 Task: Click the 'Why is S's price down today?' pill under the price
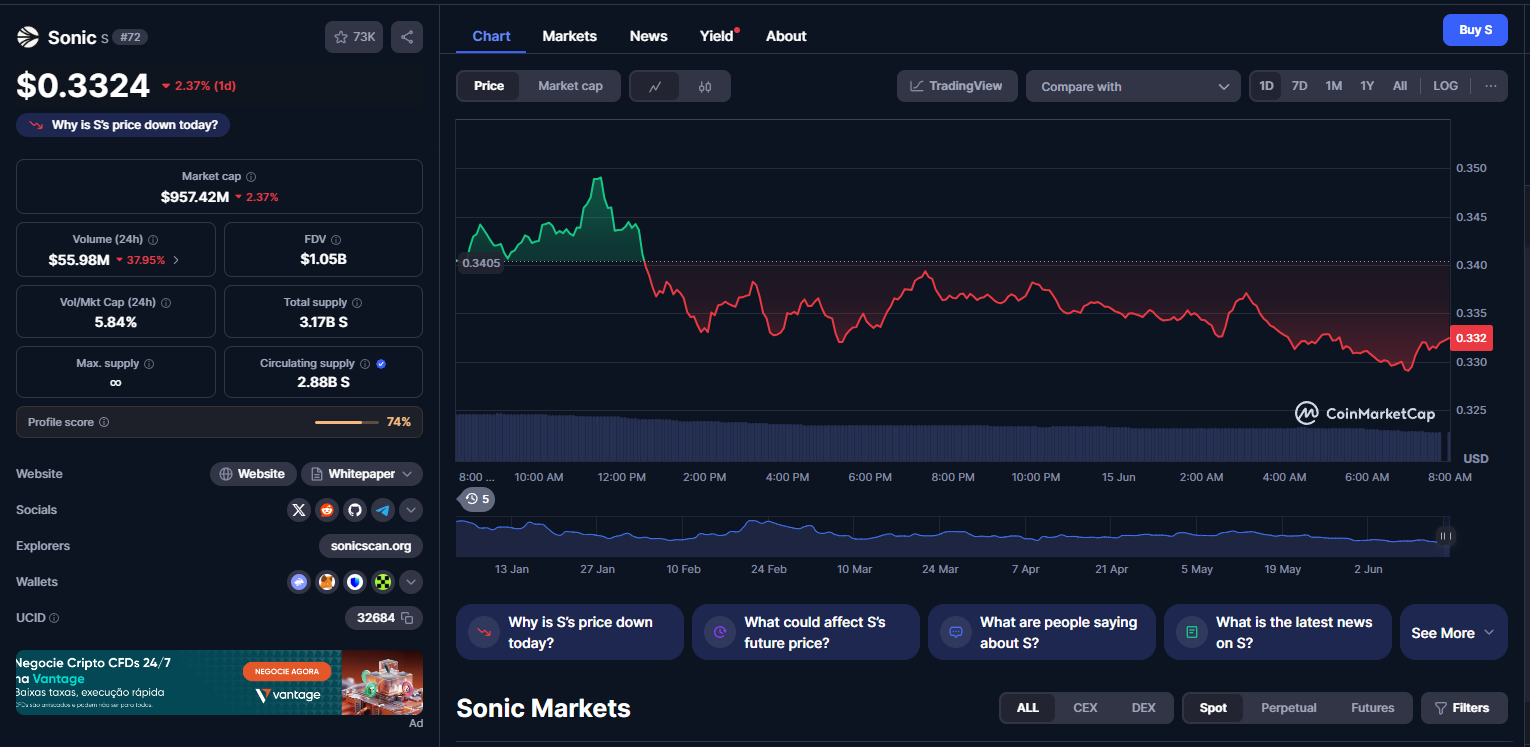[124, 125]
